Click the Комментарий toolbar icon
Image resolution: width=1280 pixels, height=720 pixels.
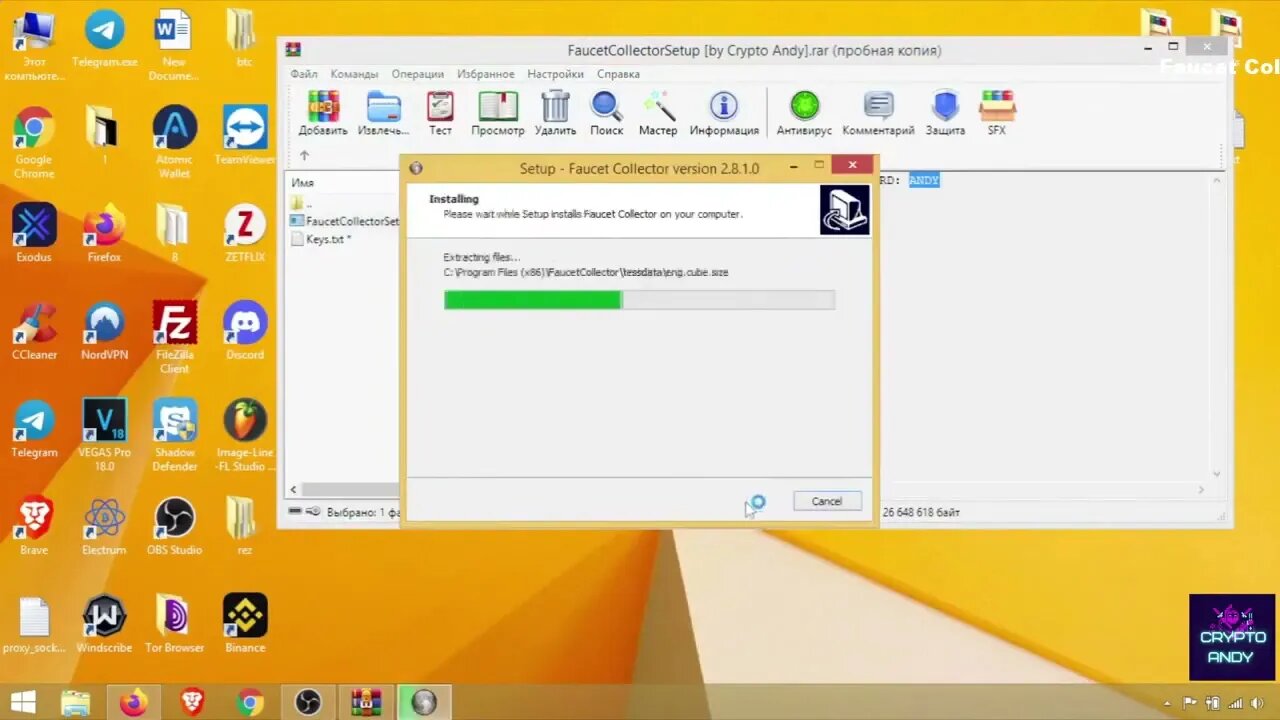pos(878,113)
